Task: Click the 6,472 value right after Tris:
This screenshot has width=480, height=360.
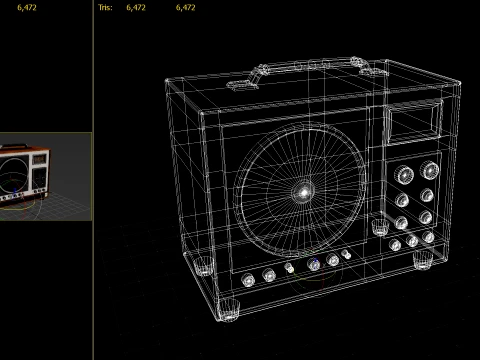Action: point(136,8)
